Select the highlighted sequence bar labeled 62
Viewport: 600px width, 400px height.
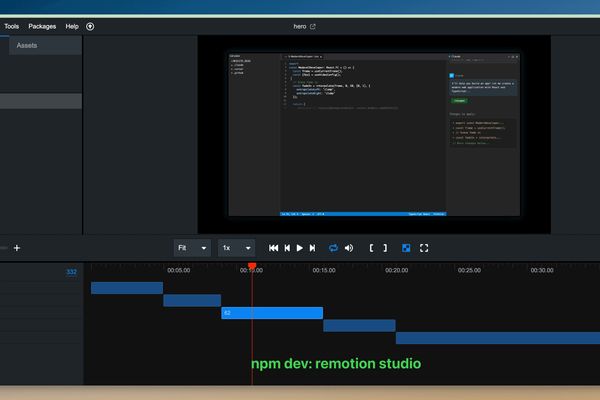272,313
